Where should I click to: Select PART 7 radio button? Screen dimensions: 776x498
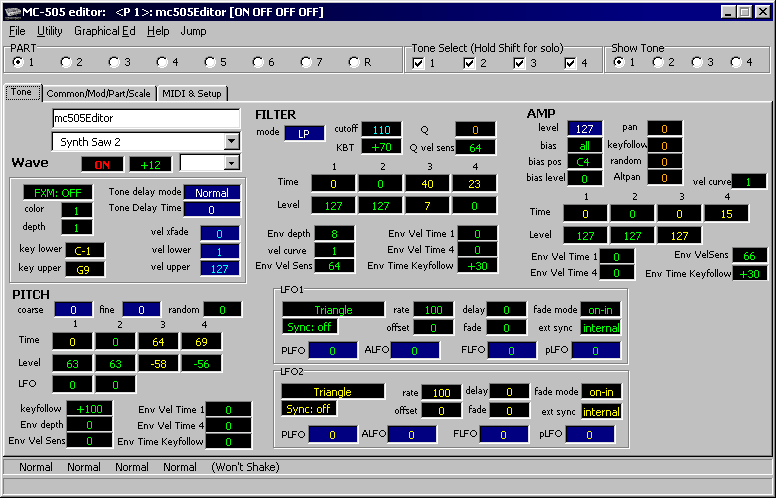tap(306, 62)
